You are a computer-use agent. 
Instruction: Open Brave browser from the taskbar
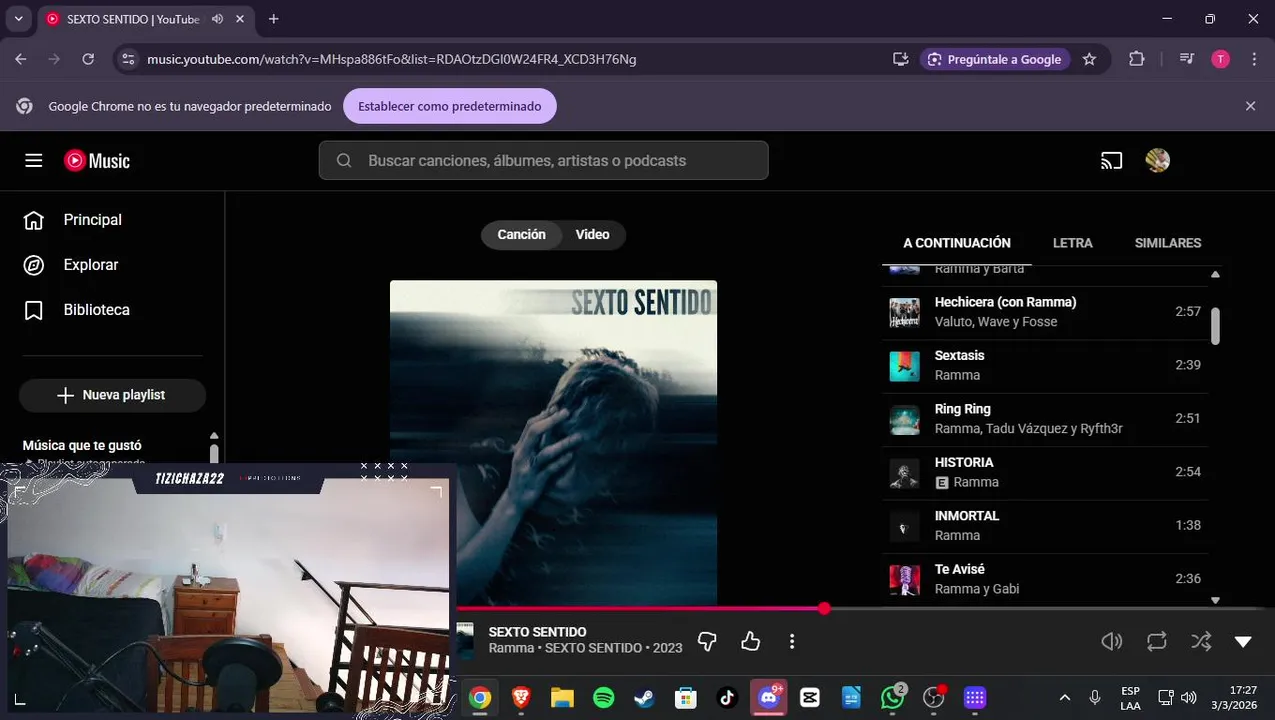click(521, 698)
